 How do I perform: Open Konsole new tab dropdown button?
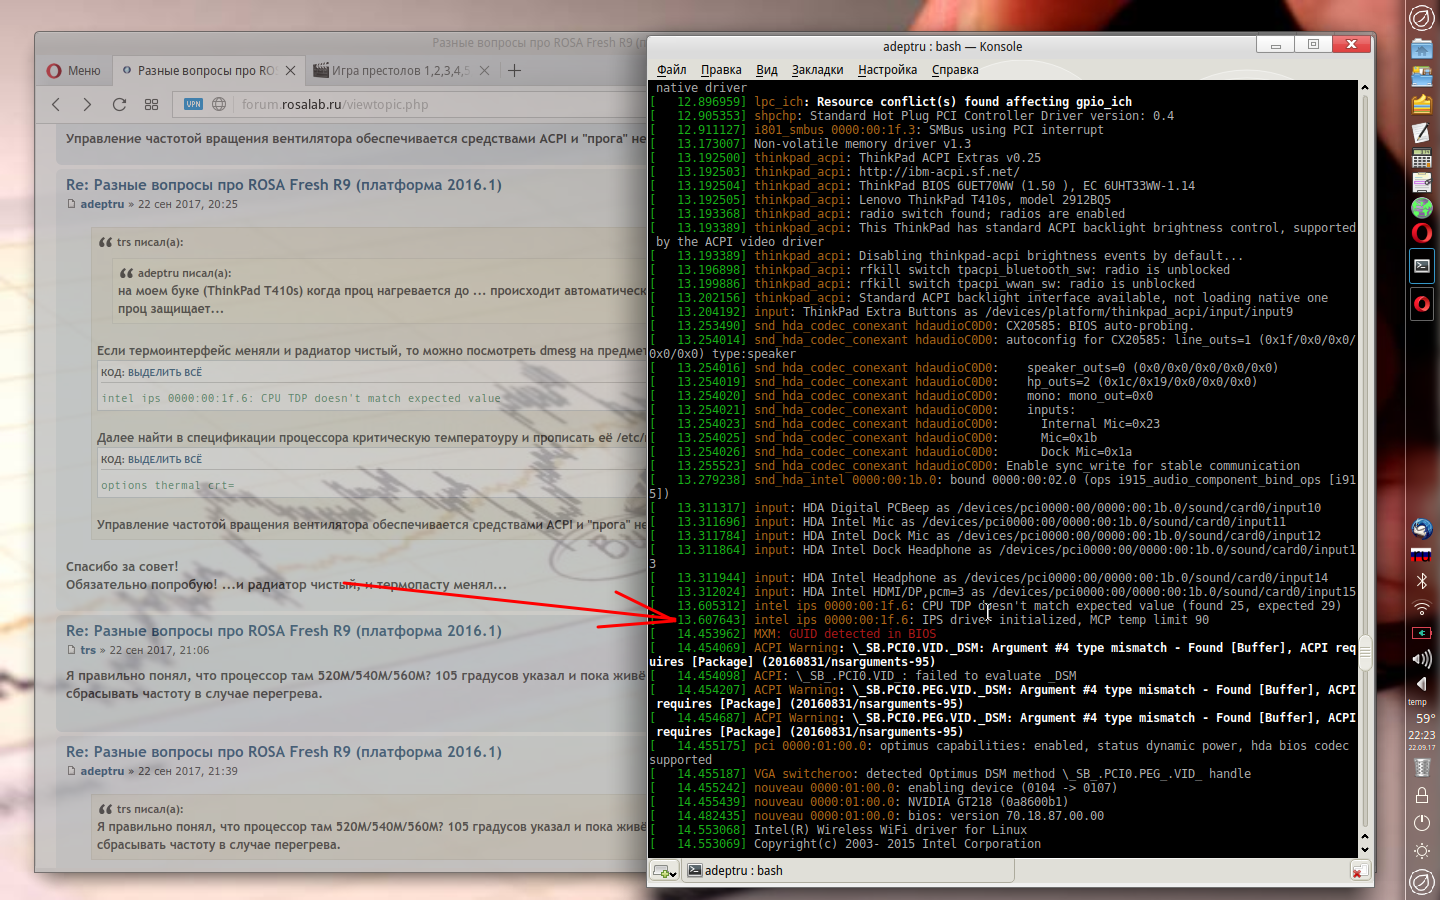[665, 872]
